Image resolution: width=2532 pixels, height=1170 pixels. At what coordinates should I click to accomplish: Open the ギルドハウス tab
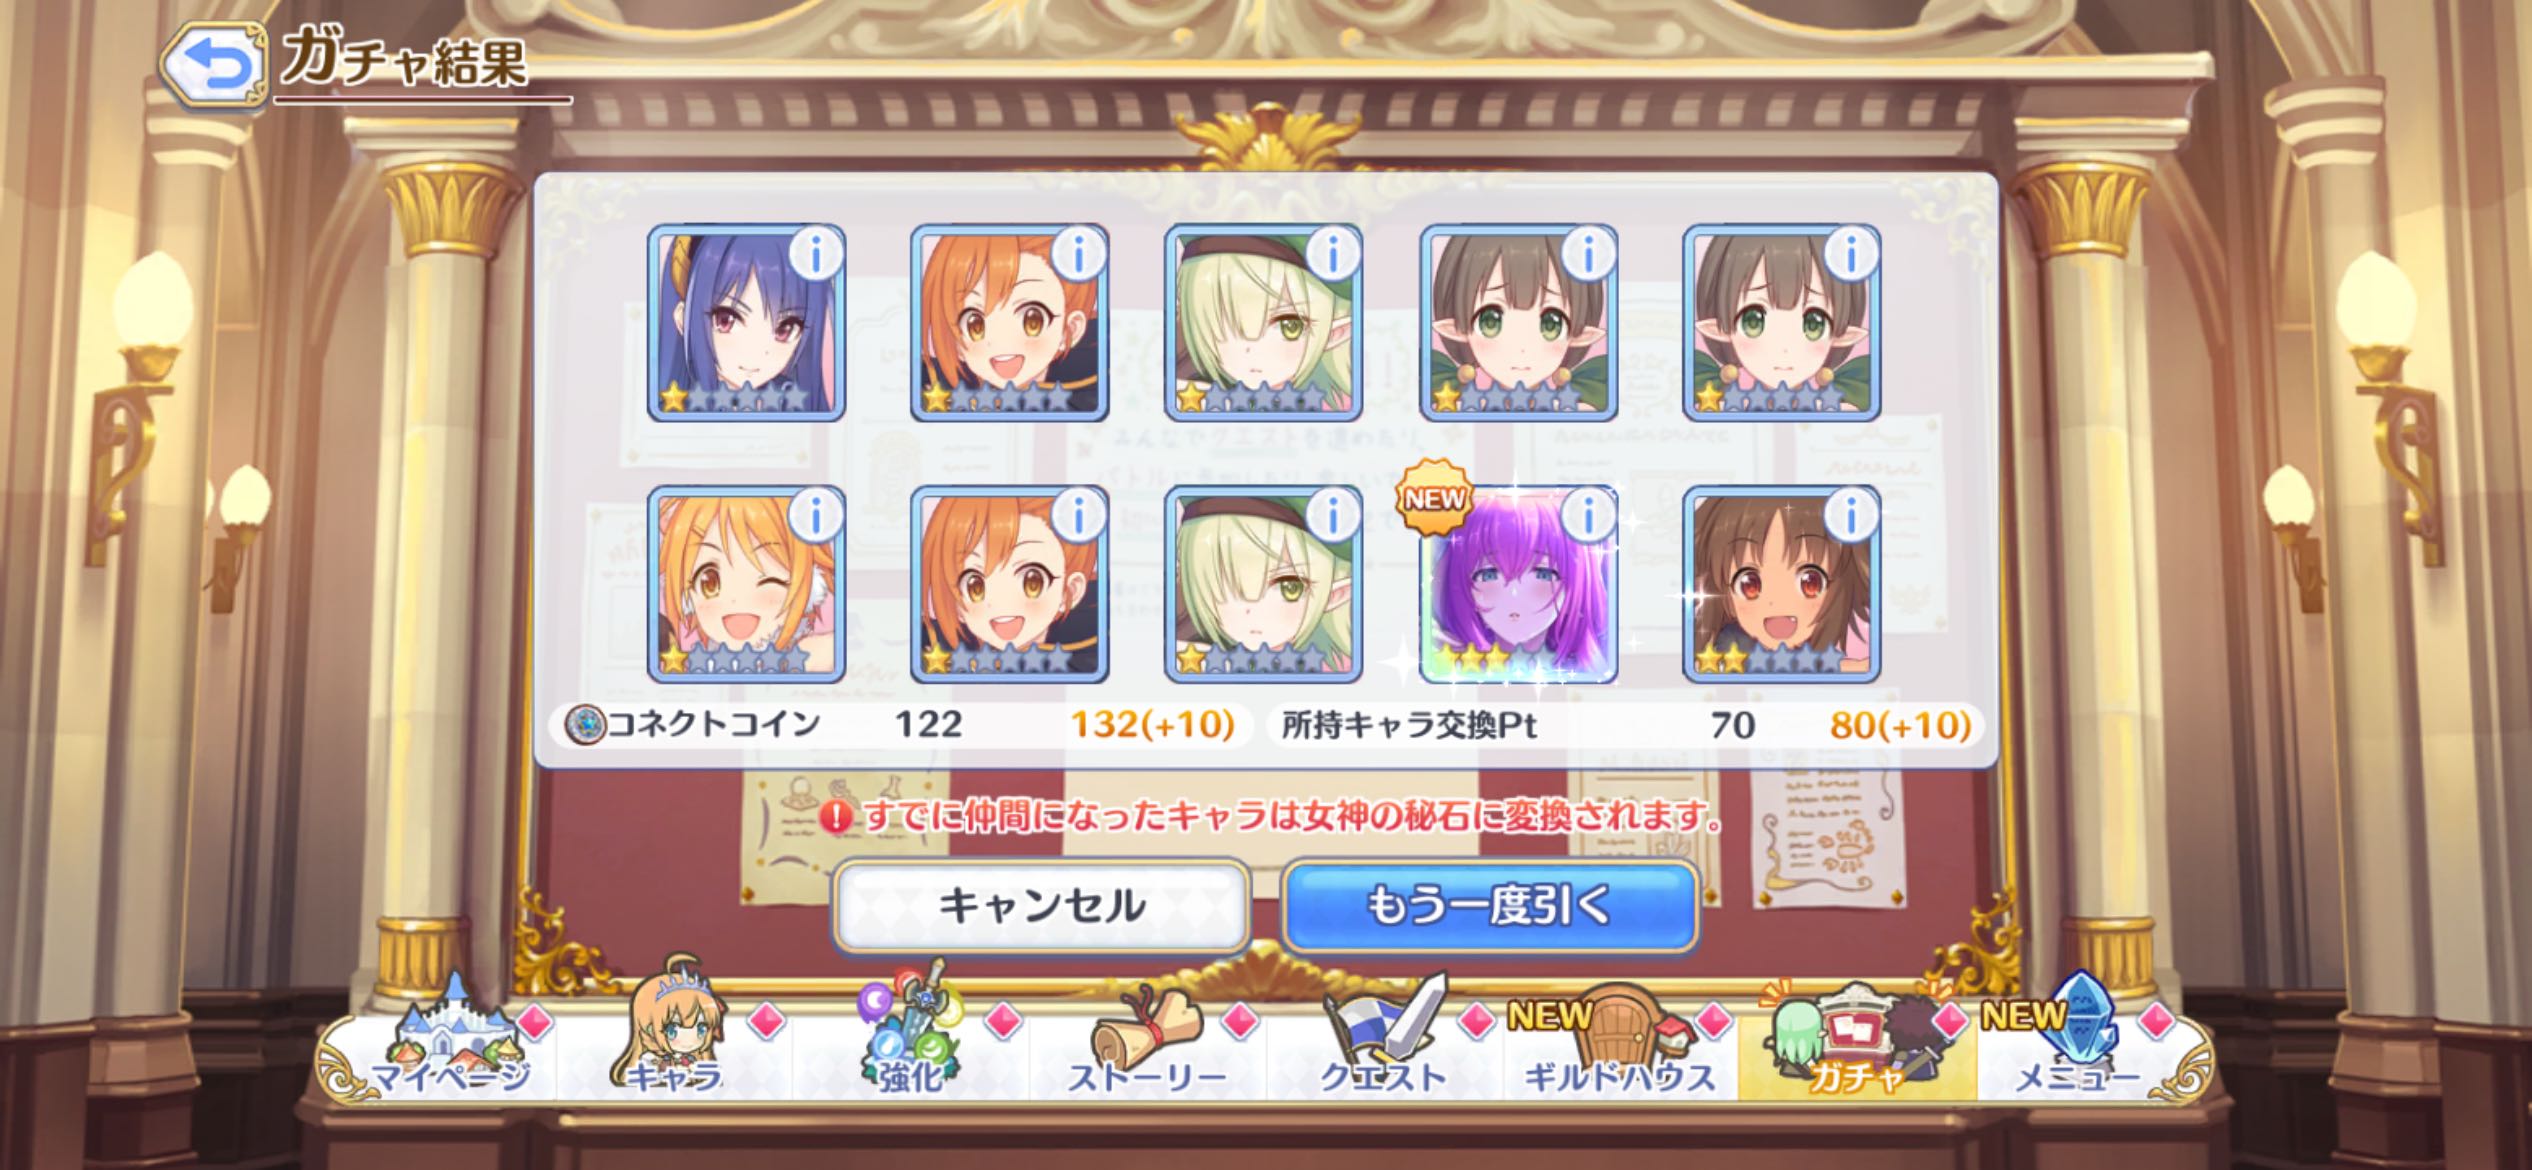(x=1620, y=1040)
